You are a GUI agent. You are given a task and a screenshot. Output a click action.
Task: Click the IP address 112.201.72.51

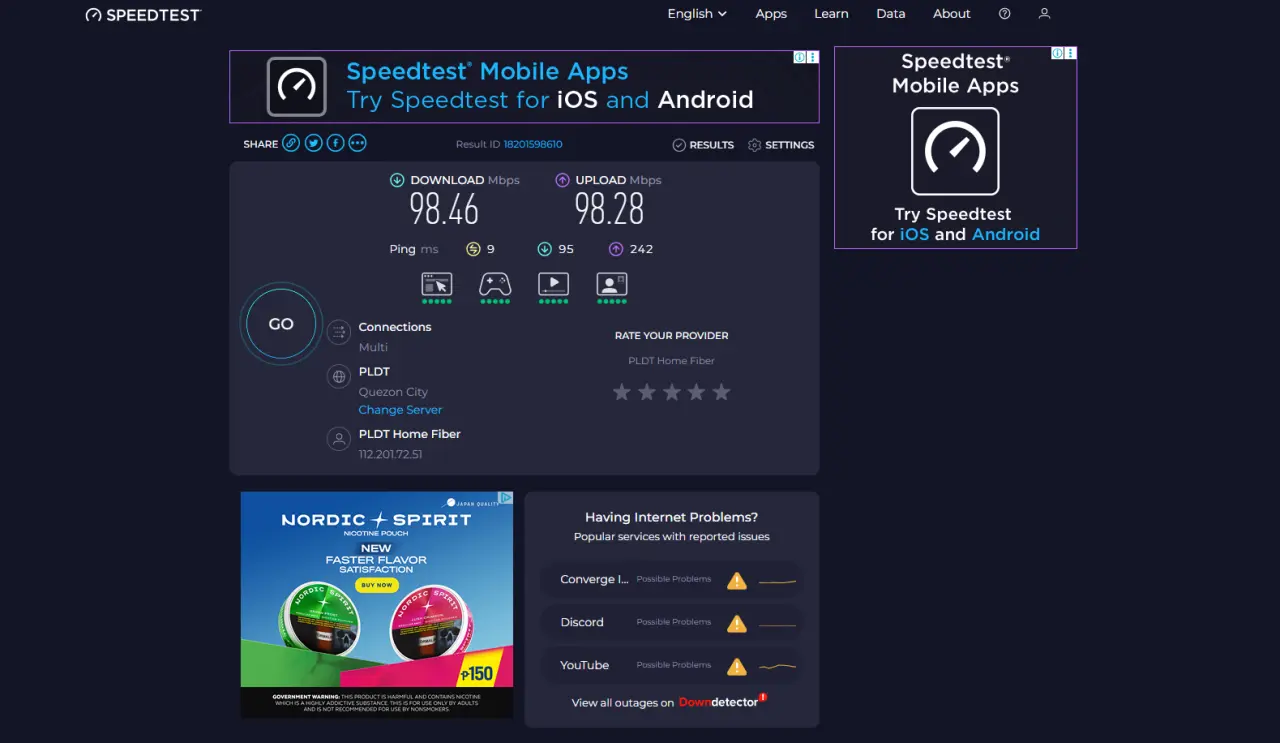[x=391, y=454]
